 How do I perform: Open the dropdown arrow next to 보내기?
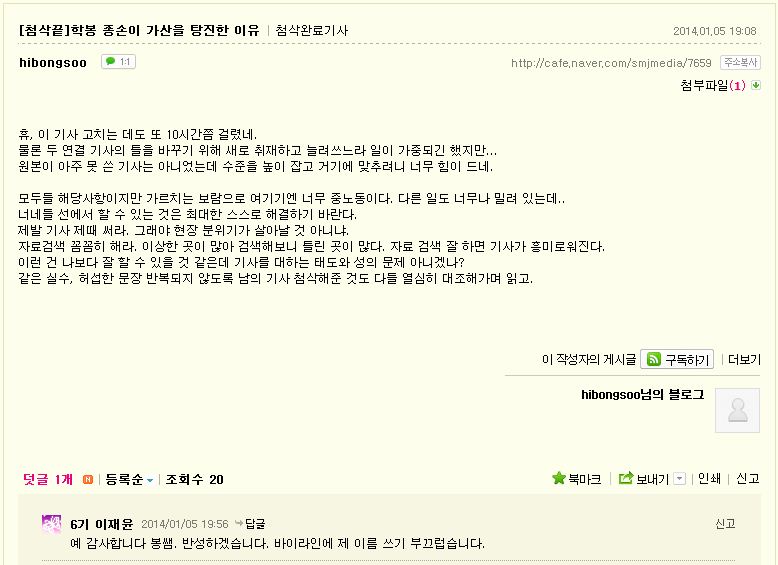pyautogui.click(x=679, y=479)
